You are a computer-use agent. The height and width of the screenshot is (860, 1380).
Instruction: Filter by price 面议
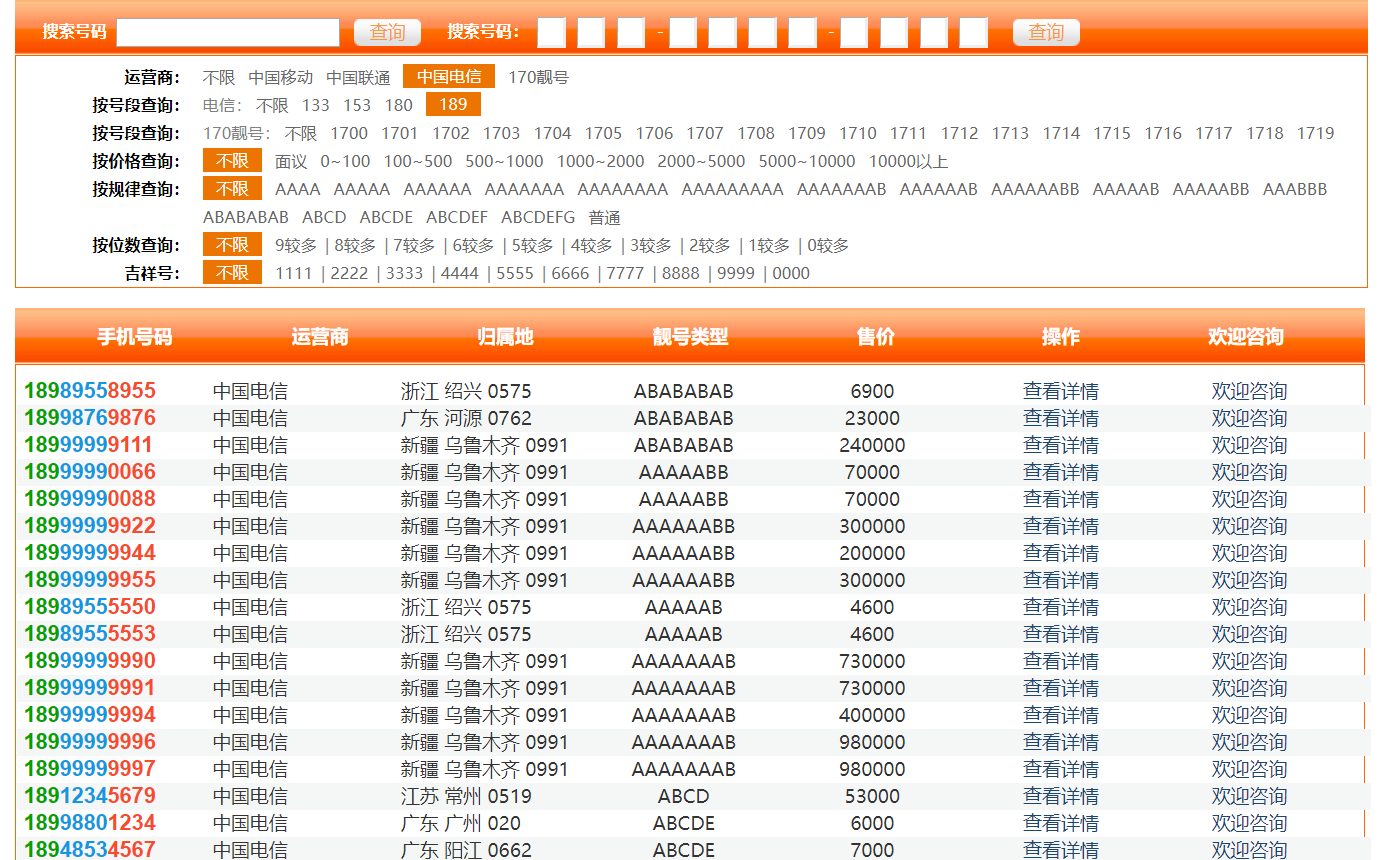tap(291, 161)
